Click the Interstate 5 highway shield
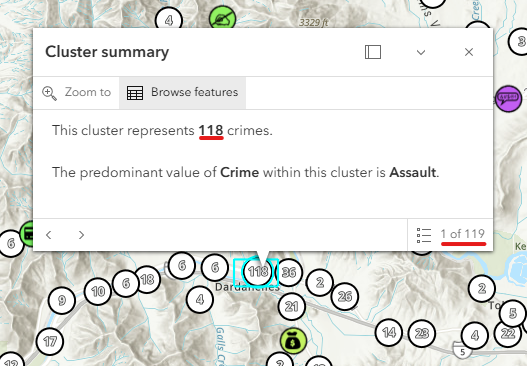Viewport: 527px width, 366px height. tap(462, 352)
